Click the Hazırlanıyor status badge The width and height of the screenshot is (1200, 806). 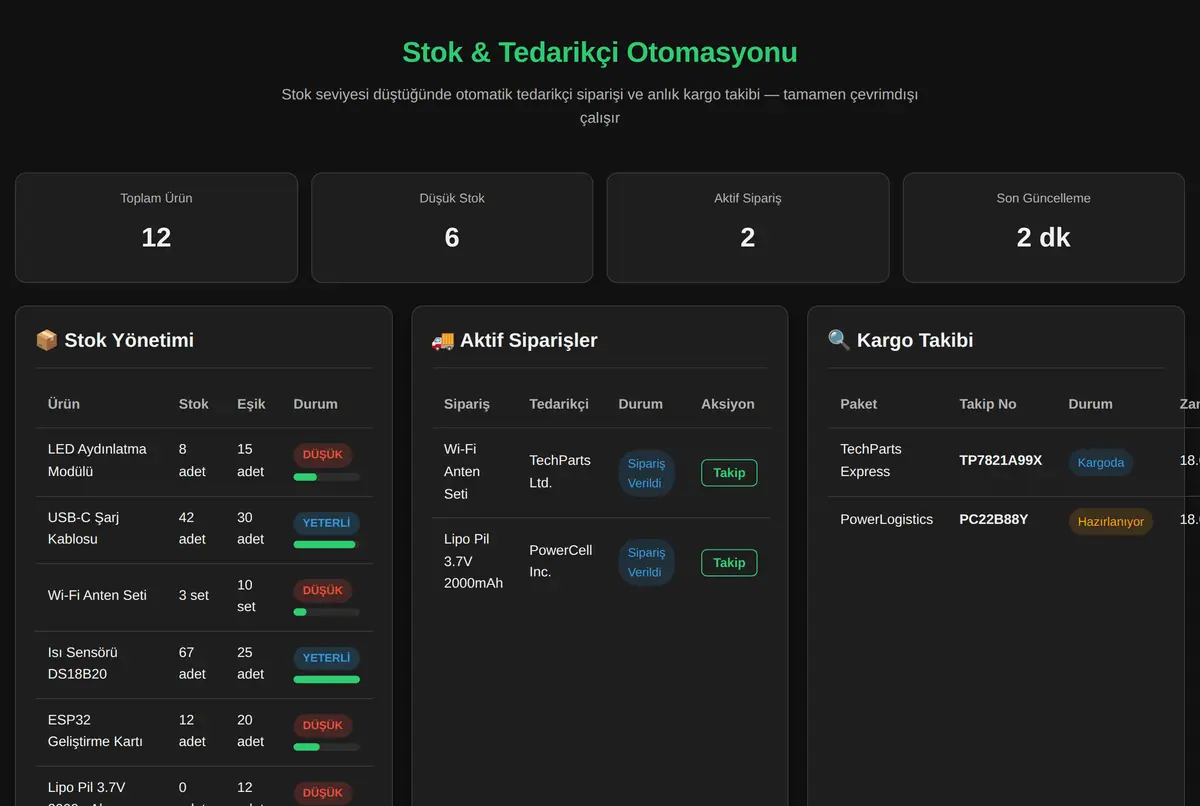tap(1111, 521)
